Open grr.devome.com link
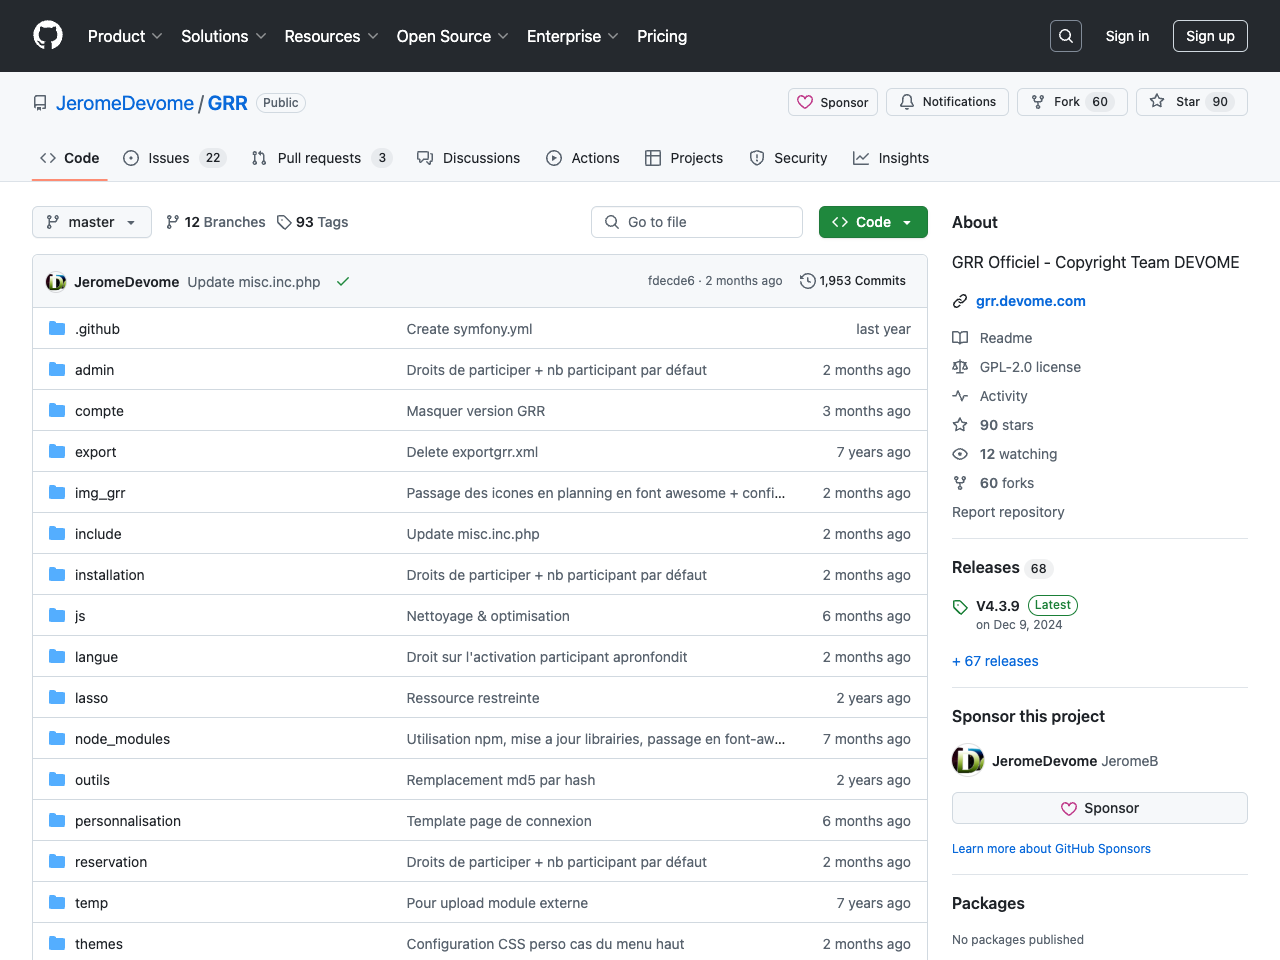The height and width of the screenshot is (960, 1280). (1031, 301)
